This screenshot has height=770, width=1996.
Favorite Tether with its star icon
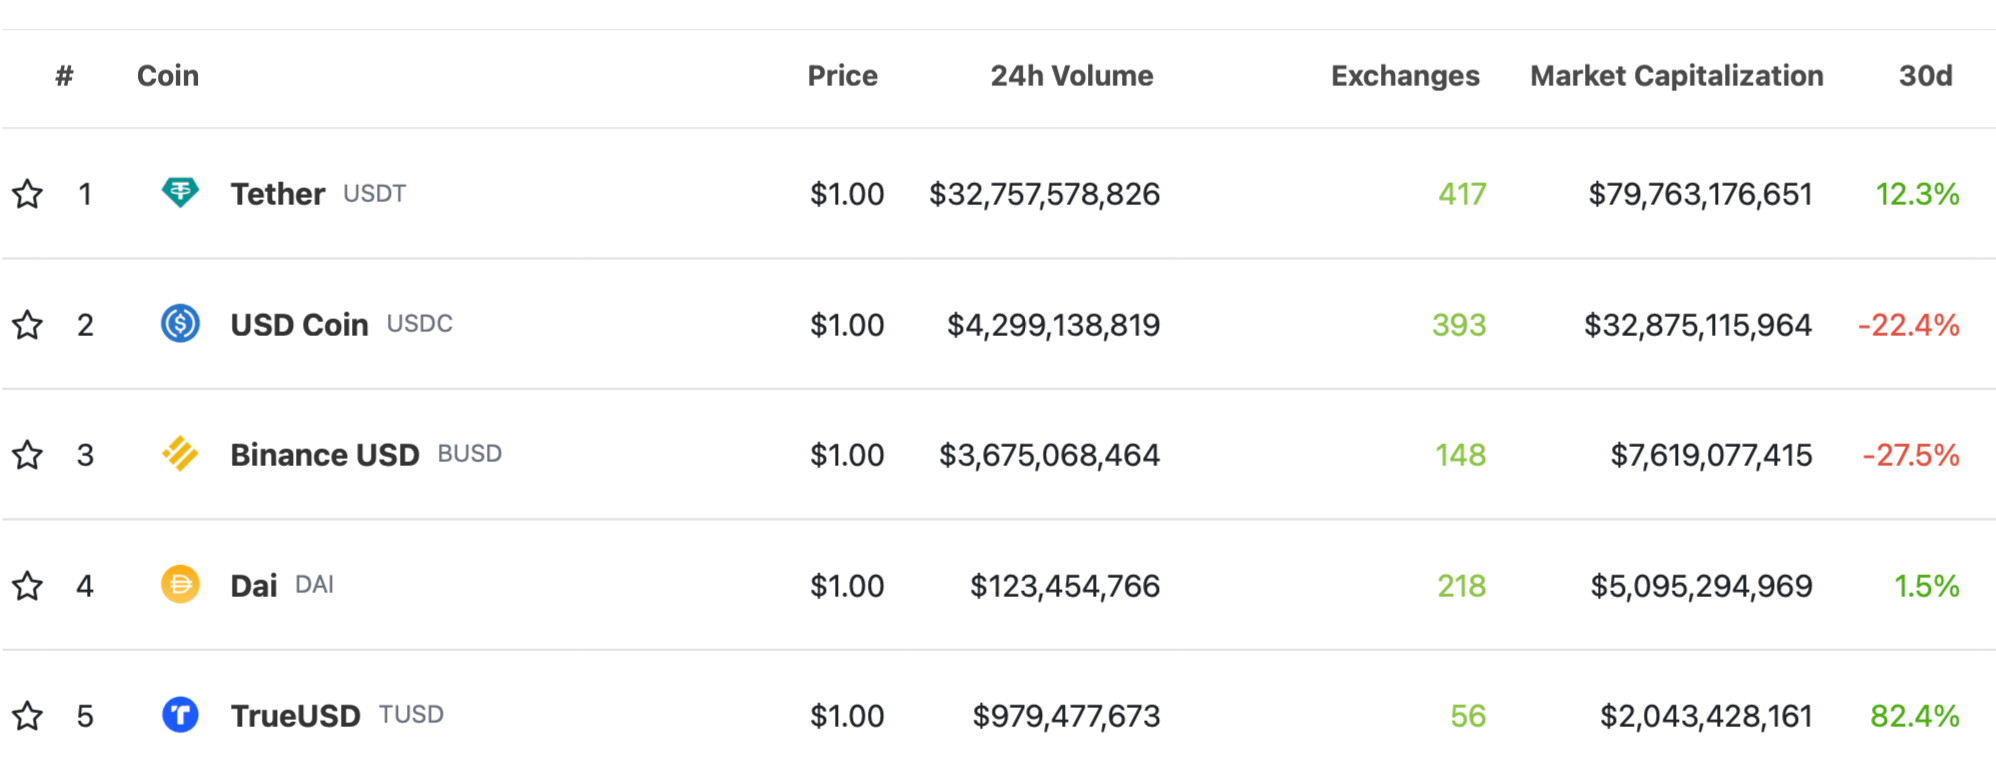coord(28,194)
